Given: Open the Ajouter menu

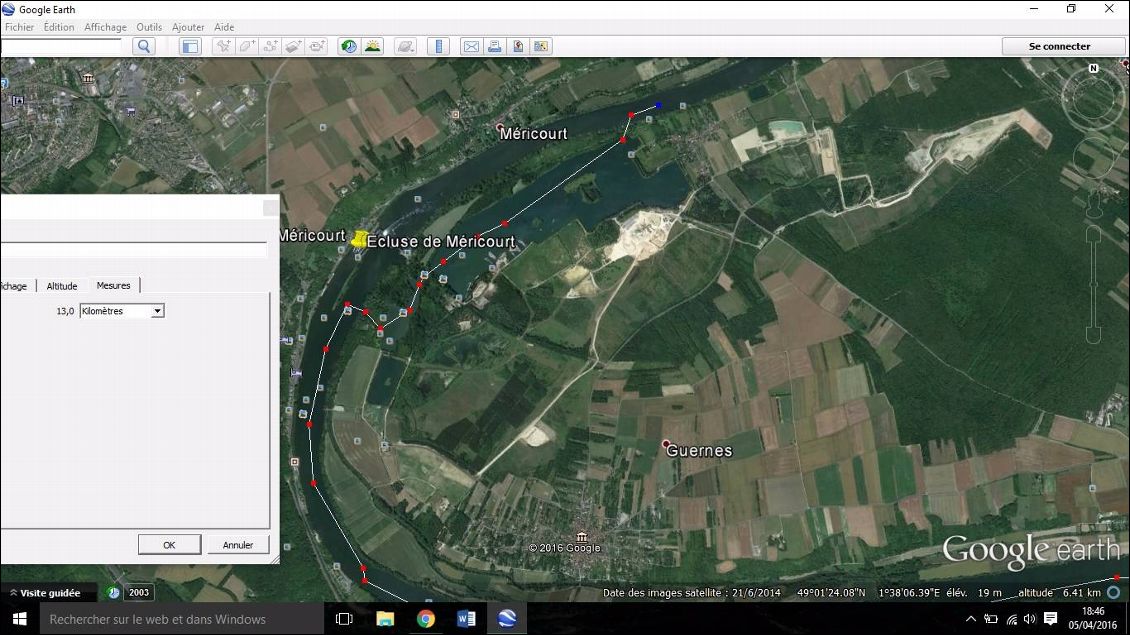Looking at the screenshot, I should click(x=188, y=27).
